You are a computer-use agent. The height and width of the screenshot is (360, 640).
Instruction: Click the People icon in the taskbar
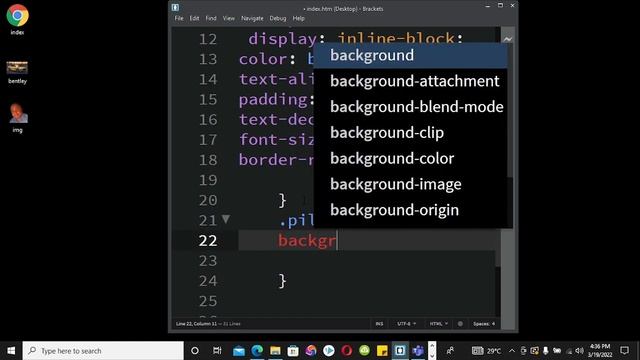(x=450, y=351)
